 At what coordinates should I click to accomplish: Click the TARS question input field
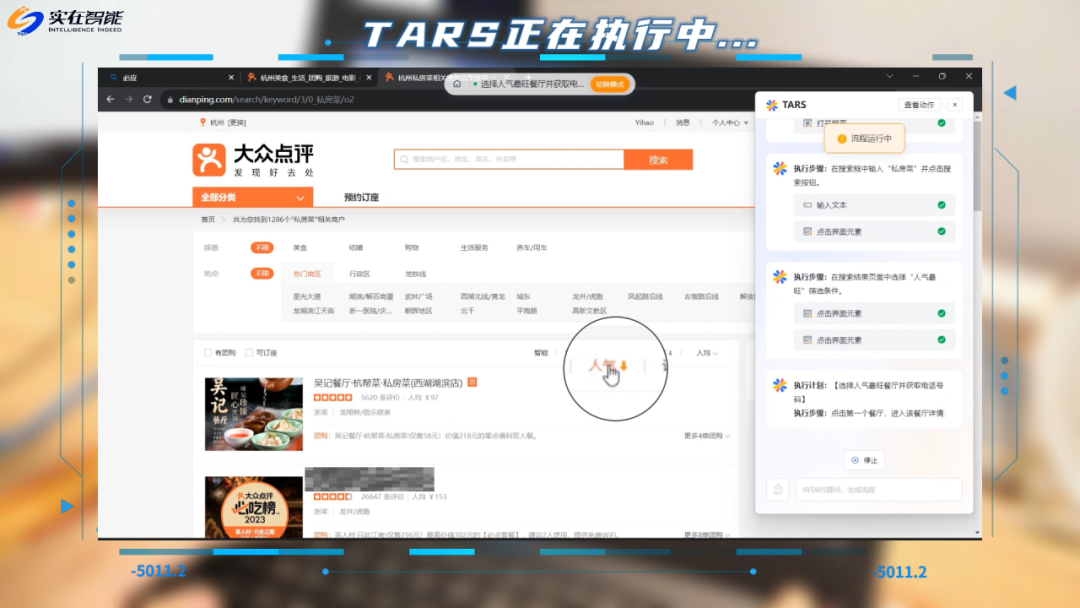click(x=878, y=490)
